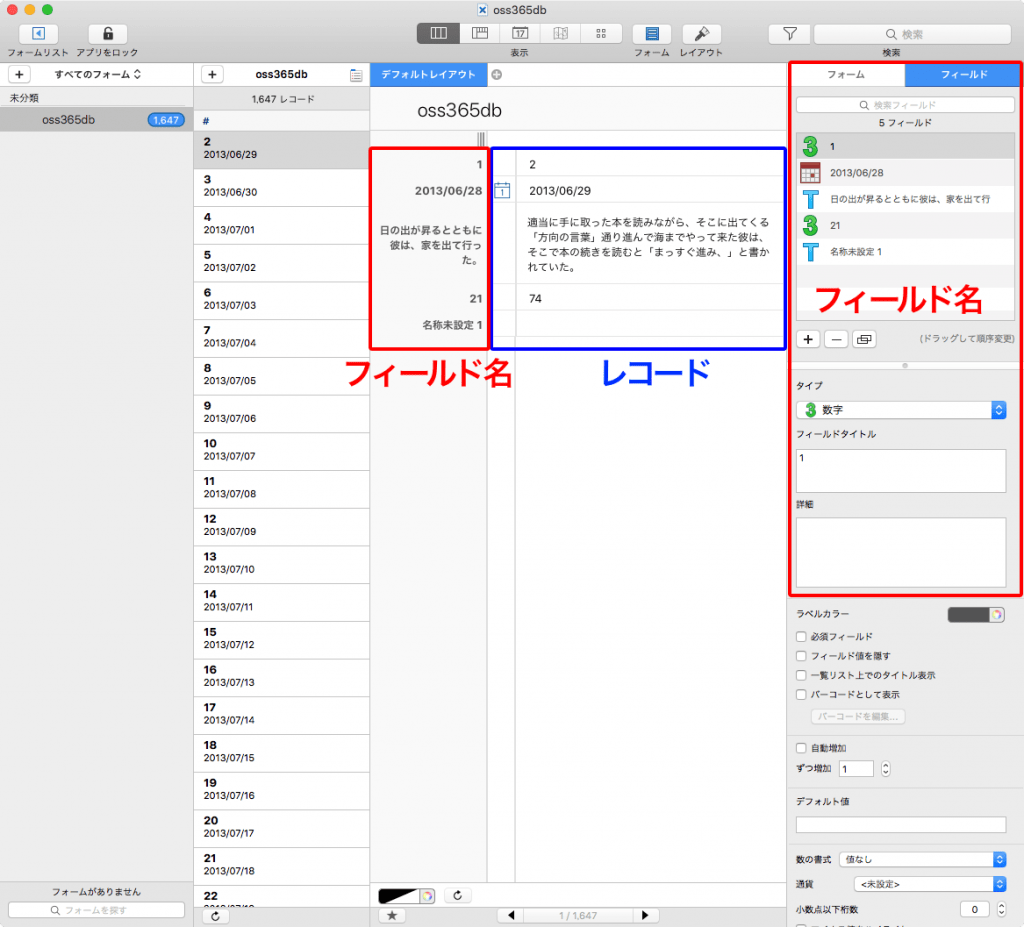Add a new field with plus button
1024x927 pixels.
pyautogui.click(x=808, y=339)
